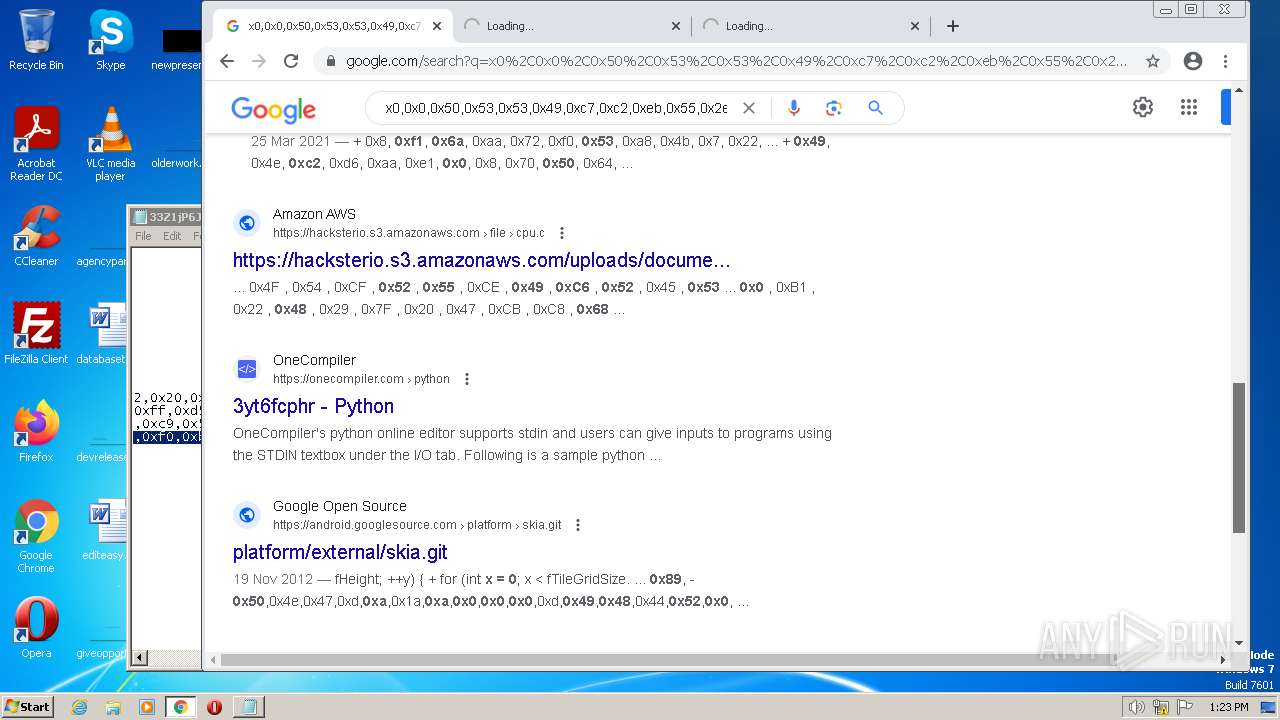1280x720 pixels.
Task: Click the Windows Start button
Action: point(27,706)
